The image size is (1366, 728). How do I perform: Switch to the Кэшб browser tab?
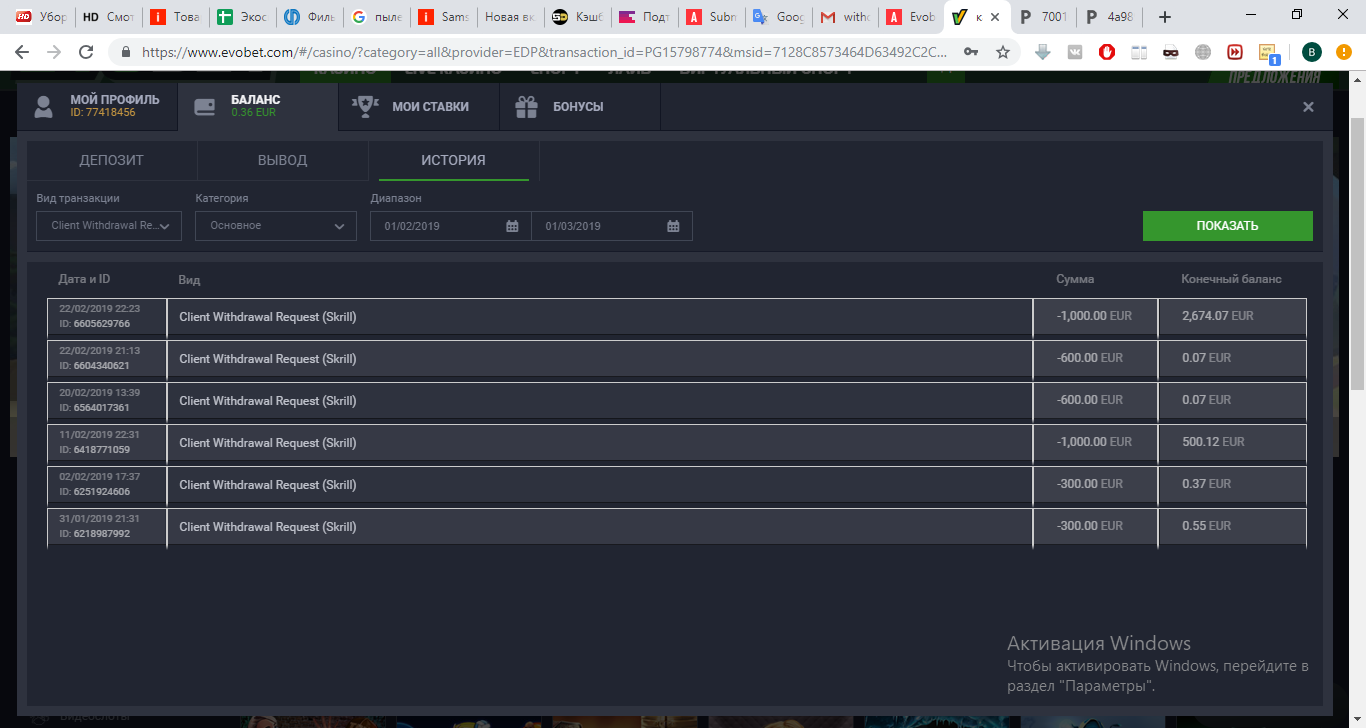point(577,17)
